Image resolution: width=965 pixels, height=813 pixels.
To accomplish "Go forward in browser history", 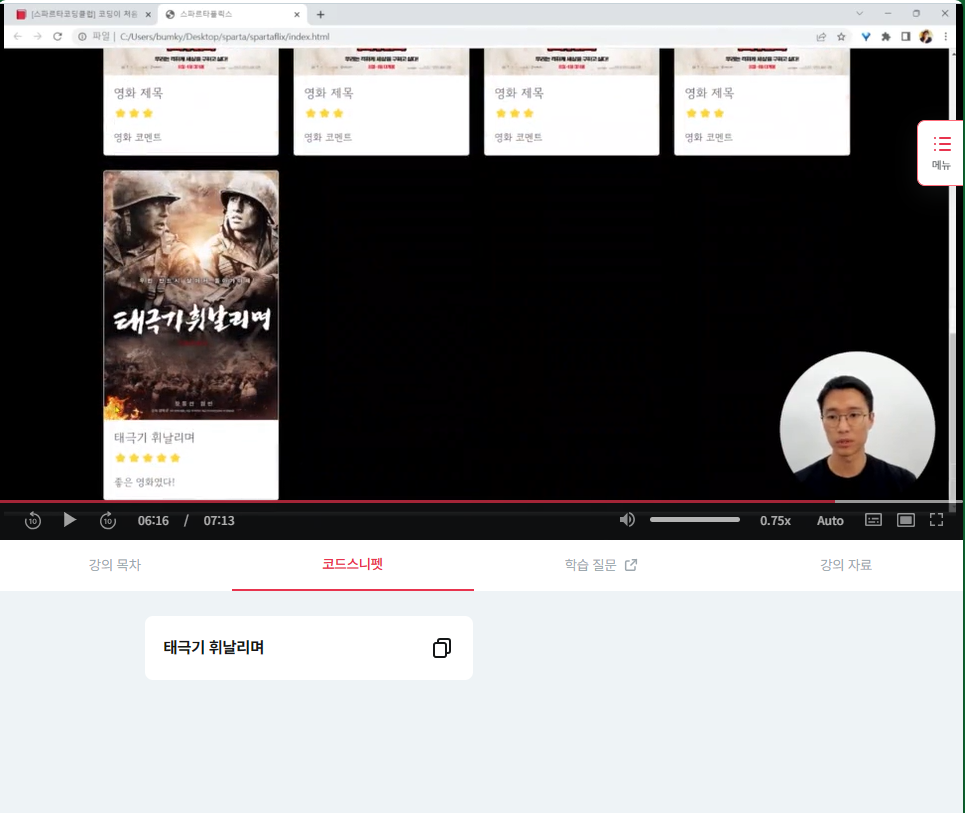I will tap(38, 36).
